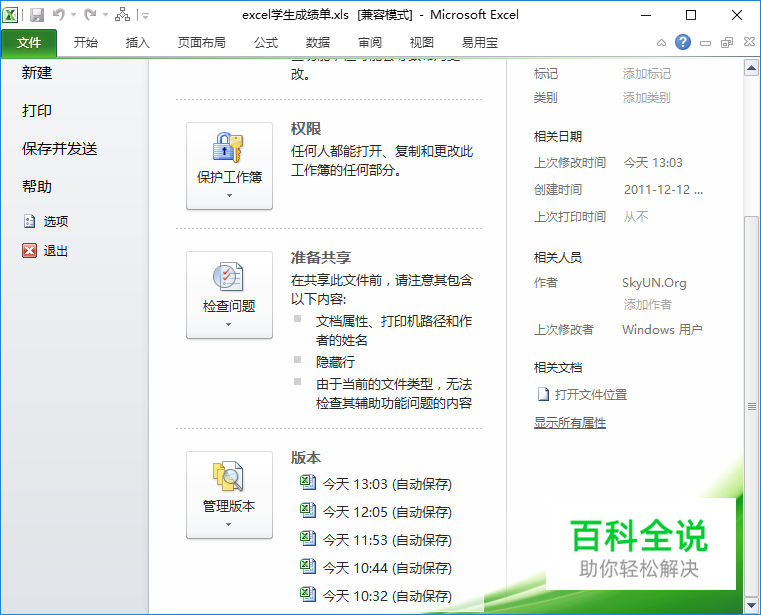The image size is (761, 615).
Task: Select the 数据 ribbon tab
Action: (318, 43)
